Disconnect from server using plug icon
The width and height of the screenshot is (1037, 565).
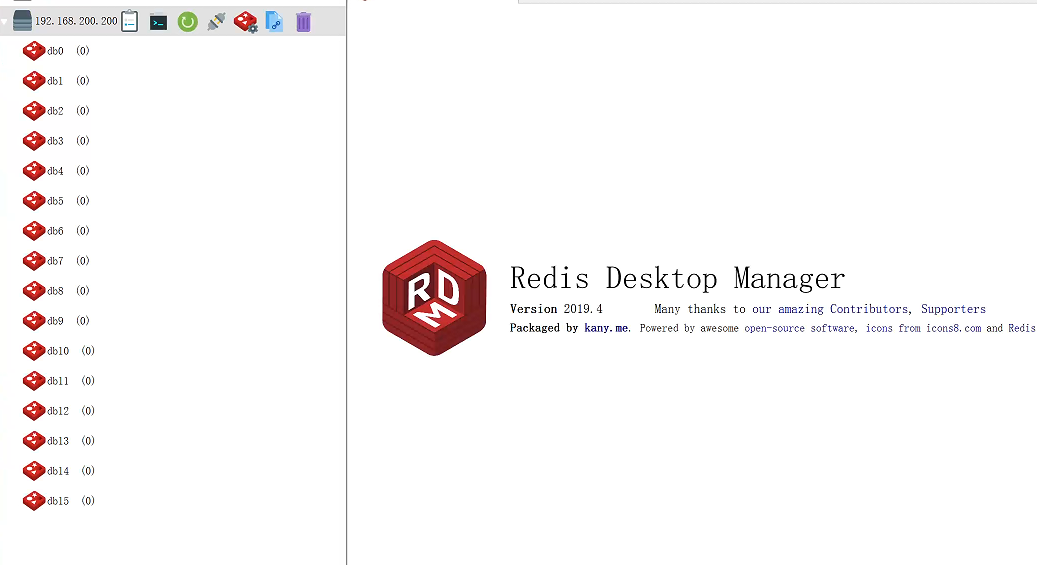[216, 22]
